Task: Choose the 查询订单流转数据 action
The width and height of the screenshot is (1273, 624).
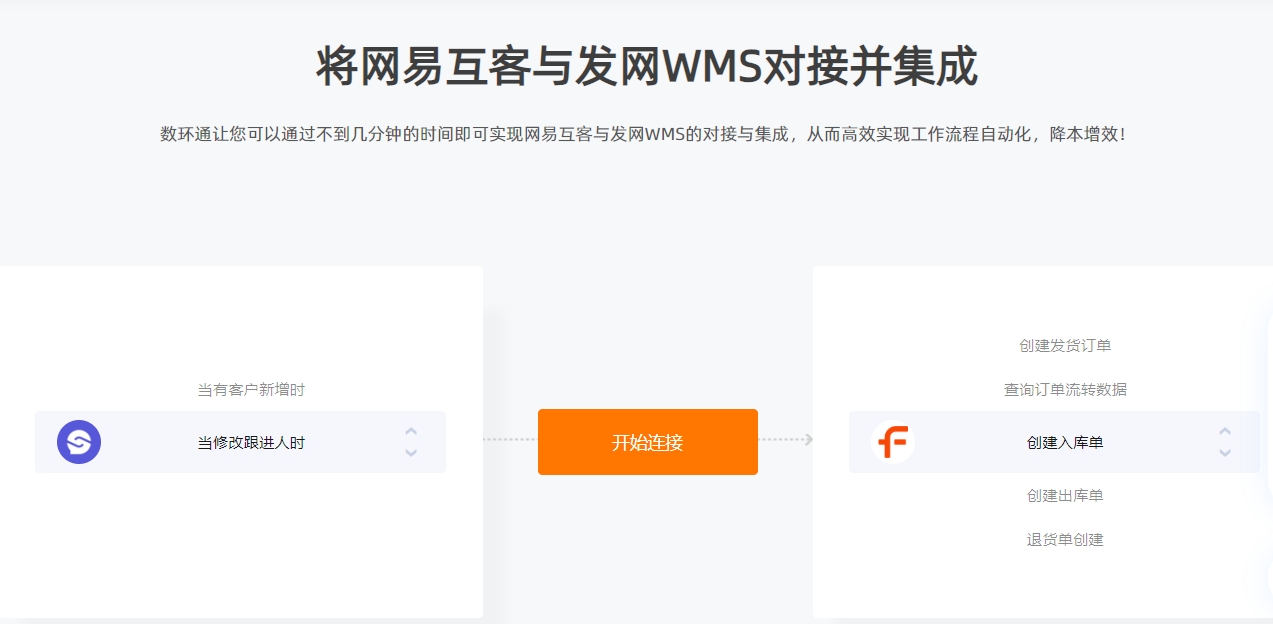Action: pyautogui.click(x=1065, y=390)
